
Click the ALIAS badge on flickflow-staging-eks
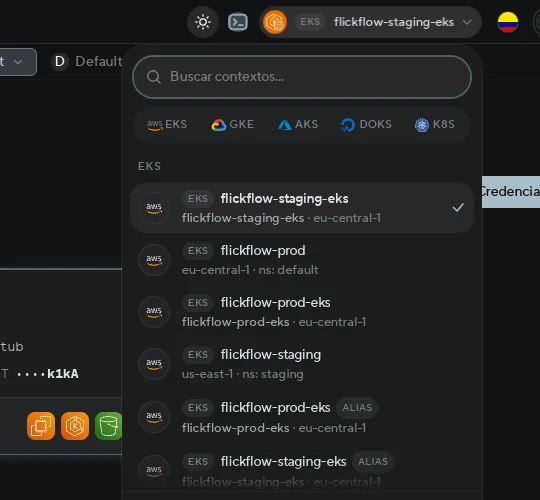coord(373,461)
